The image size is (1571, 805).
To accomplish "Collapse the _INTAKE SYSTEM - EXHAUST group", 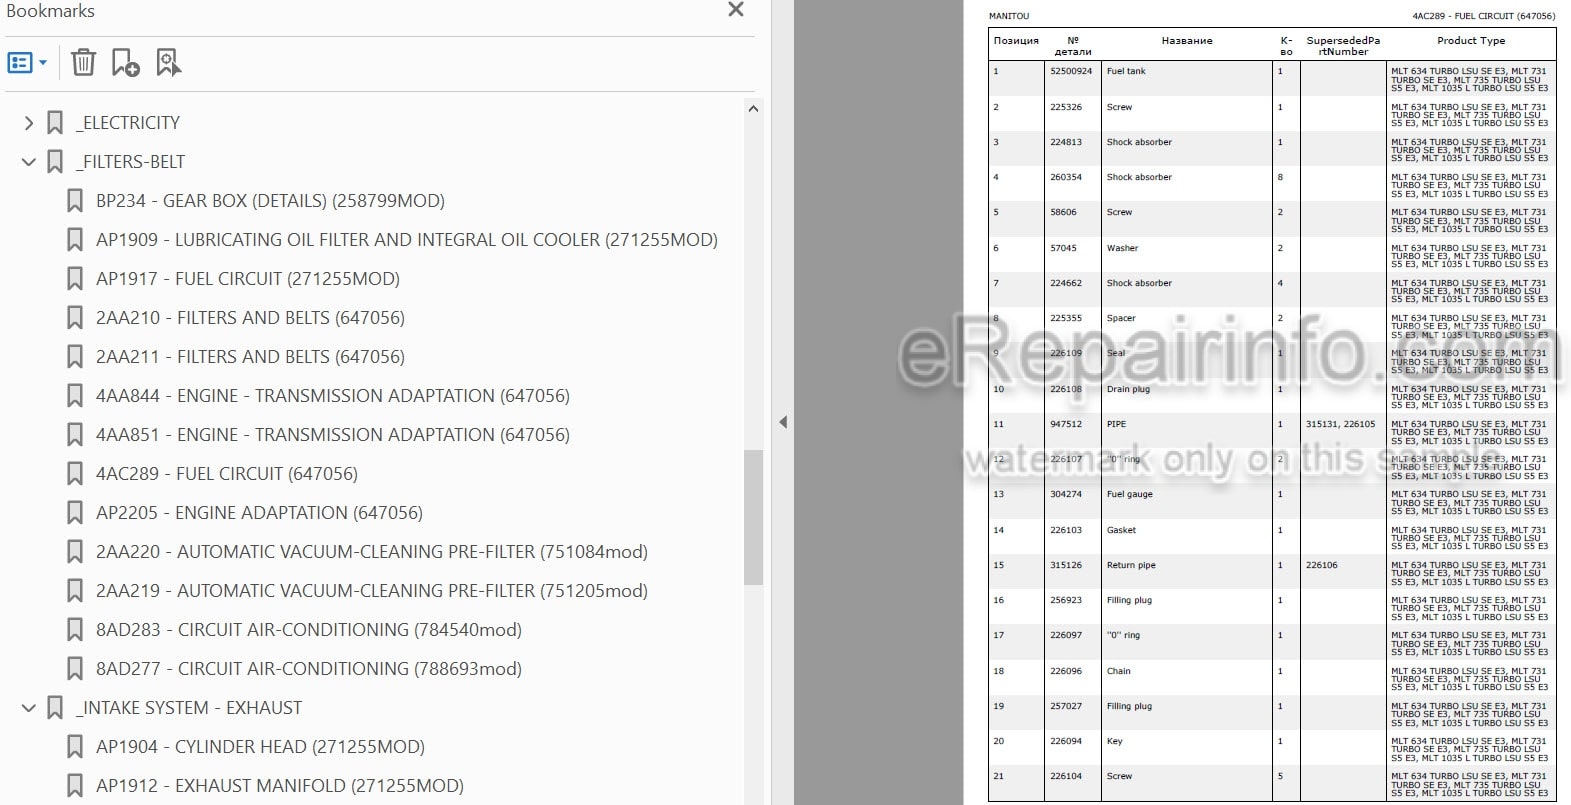I will click(28, 708).
